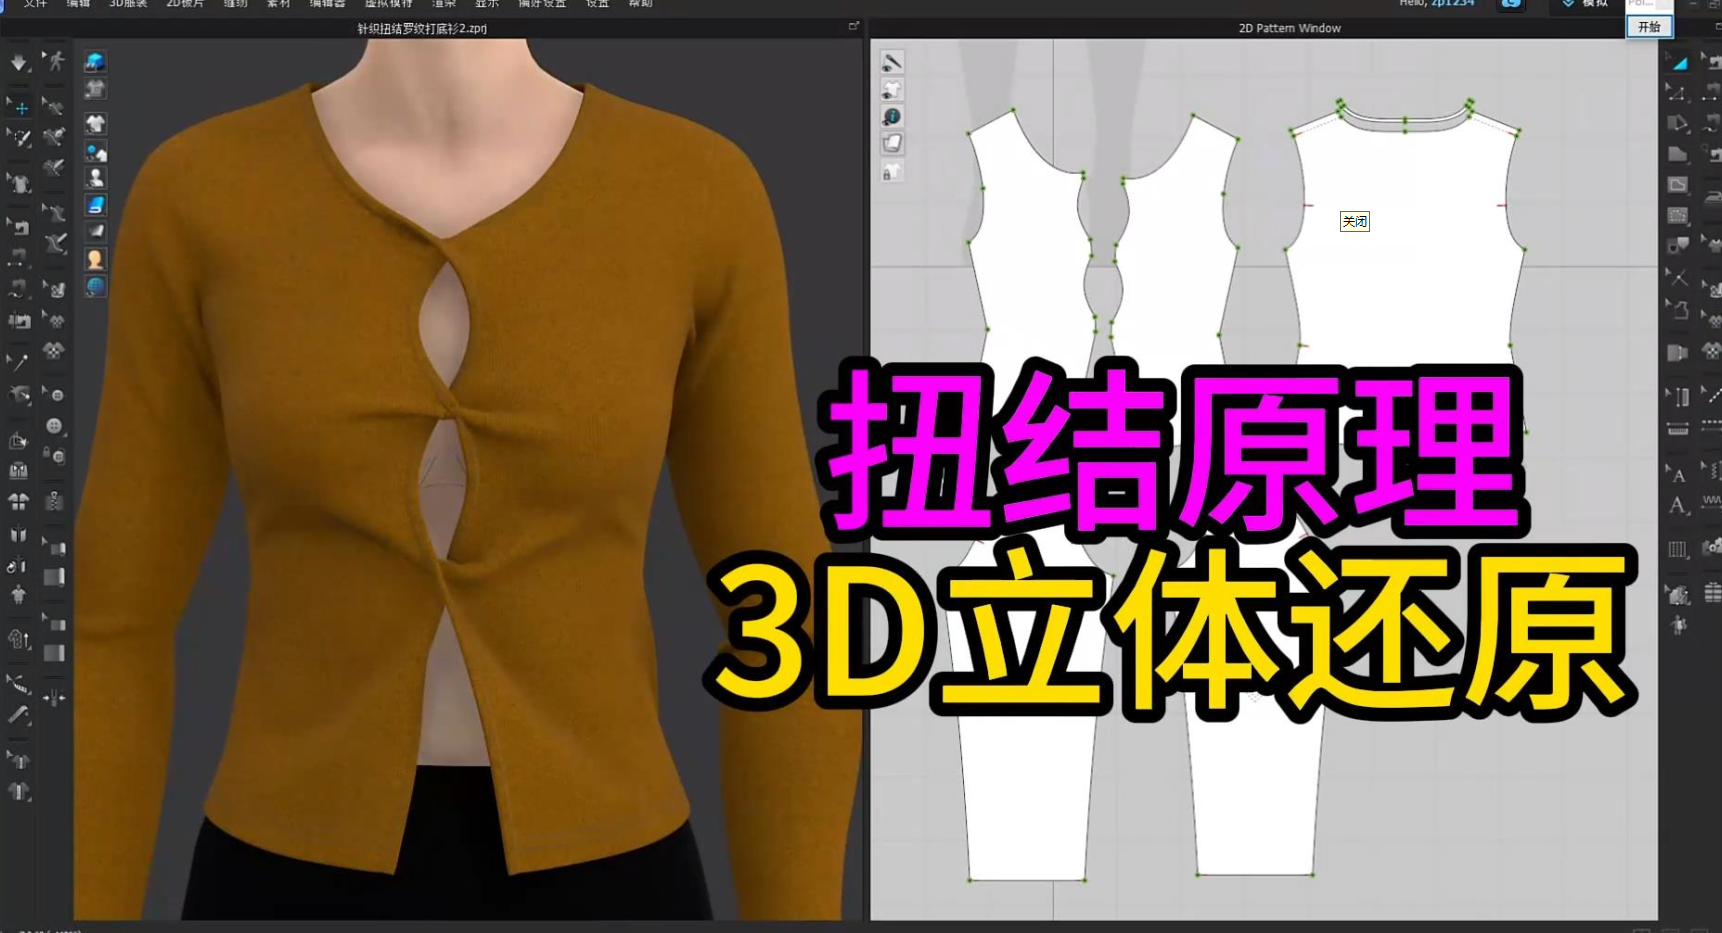
Task: Toggle the orange avatar display icon in the 3D view
Action: tap(96, 258)
